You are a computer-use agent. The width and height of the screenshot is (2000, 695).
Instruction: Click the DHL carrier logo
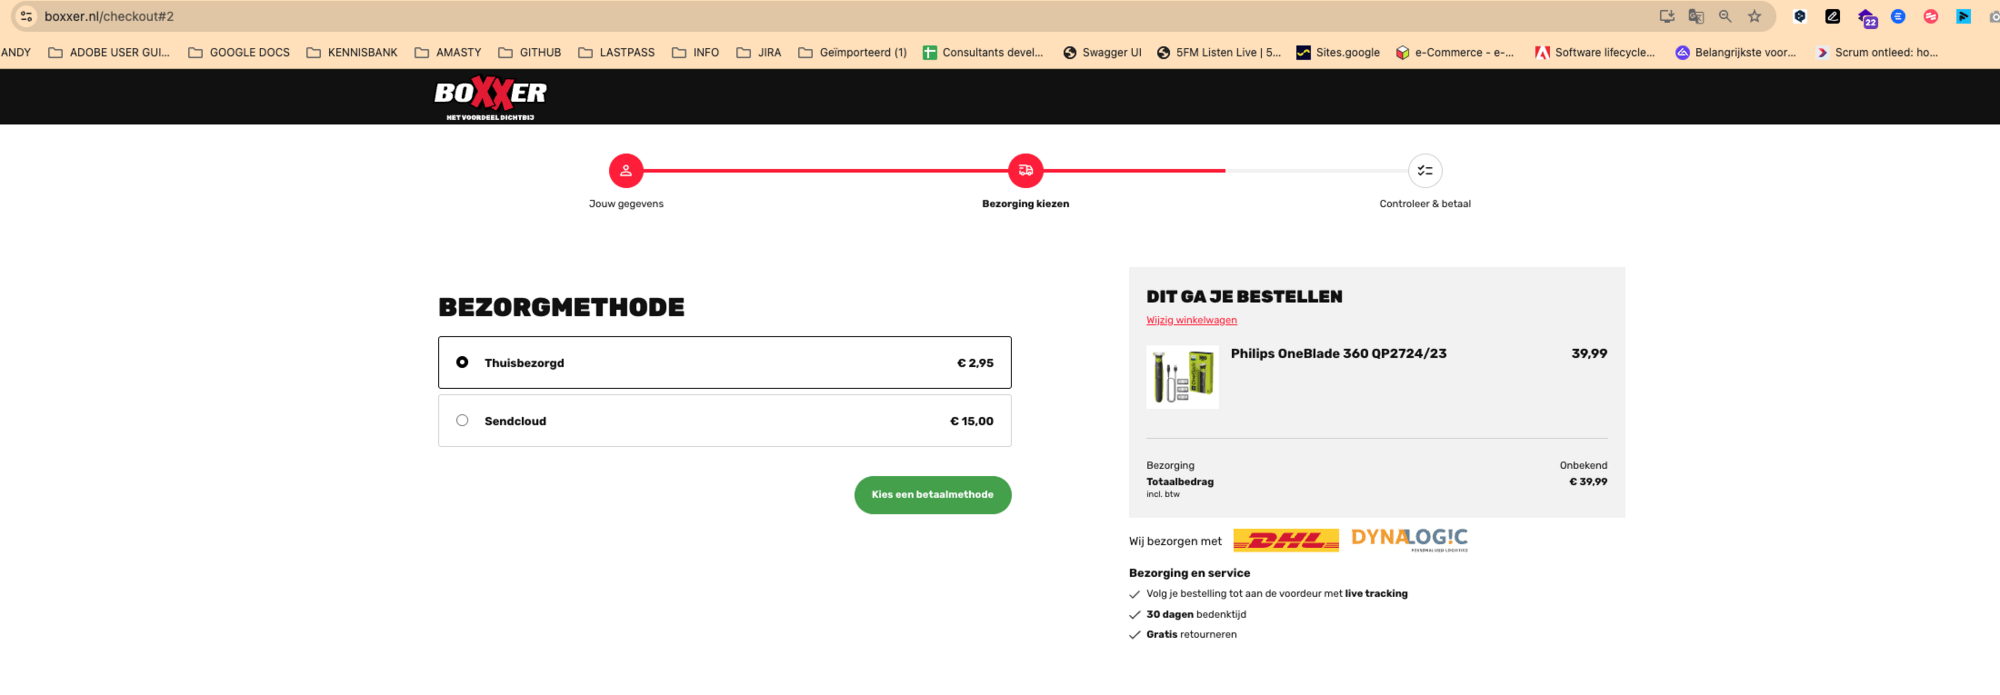(1286, 540)
